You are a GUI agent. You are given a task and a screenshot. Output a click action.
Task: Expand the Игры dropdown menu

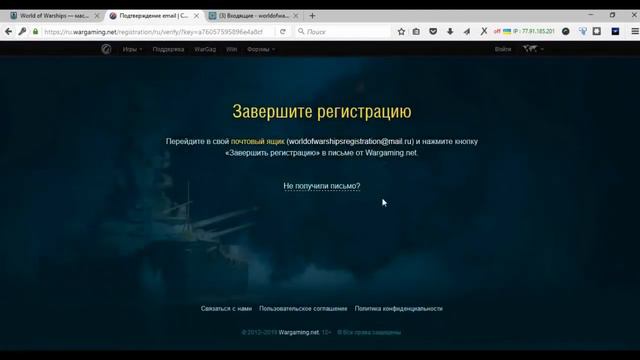132,49
